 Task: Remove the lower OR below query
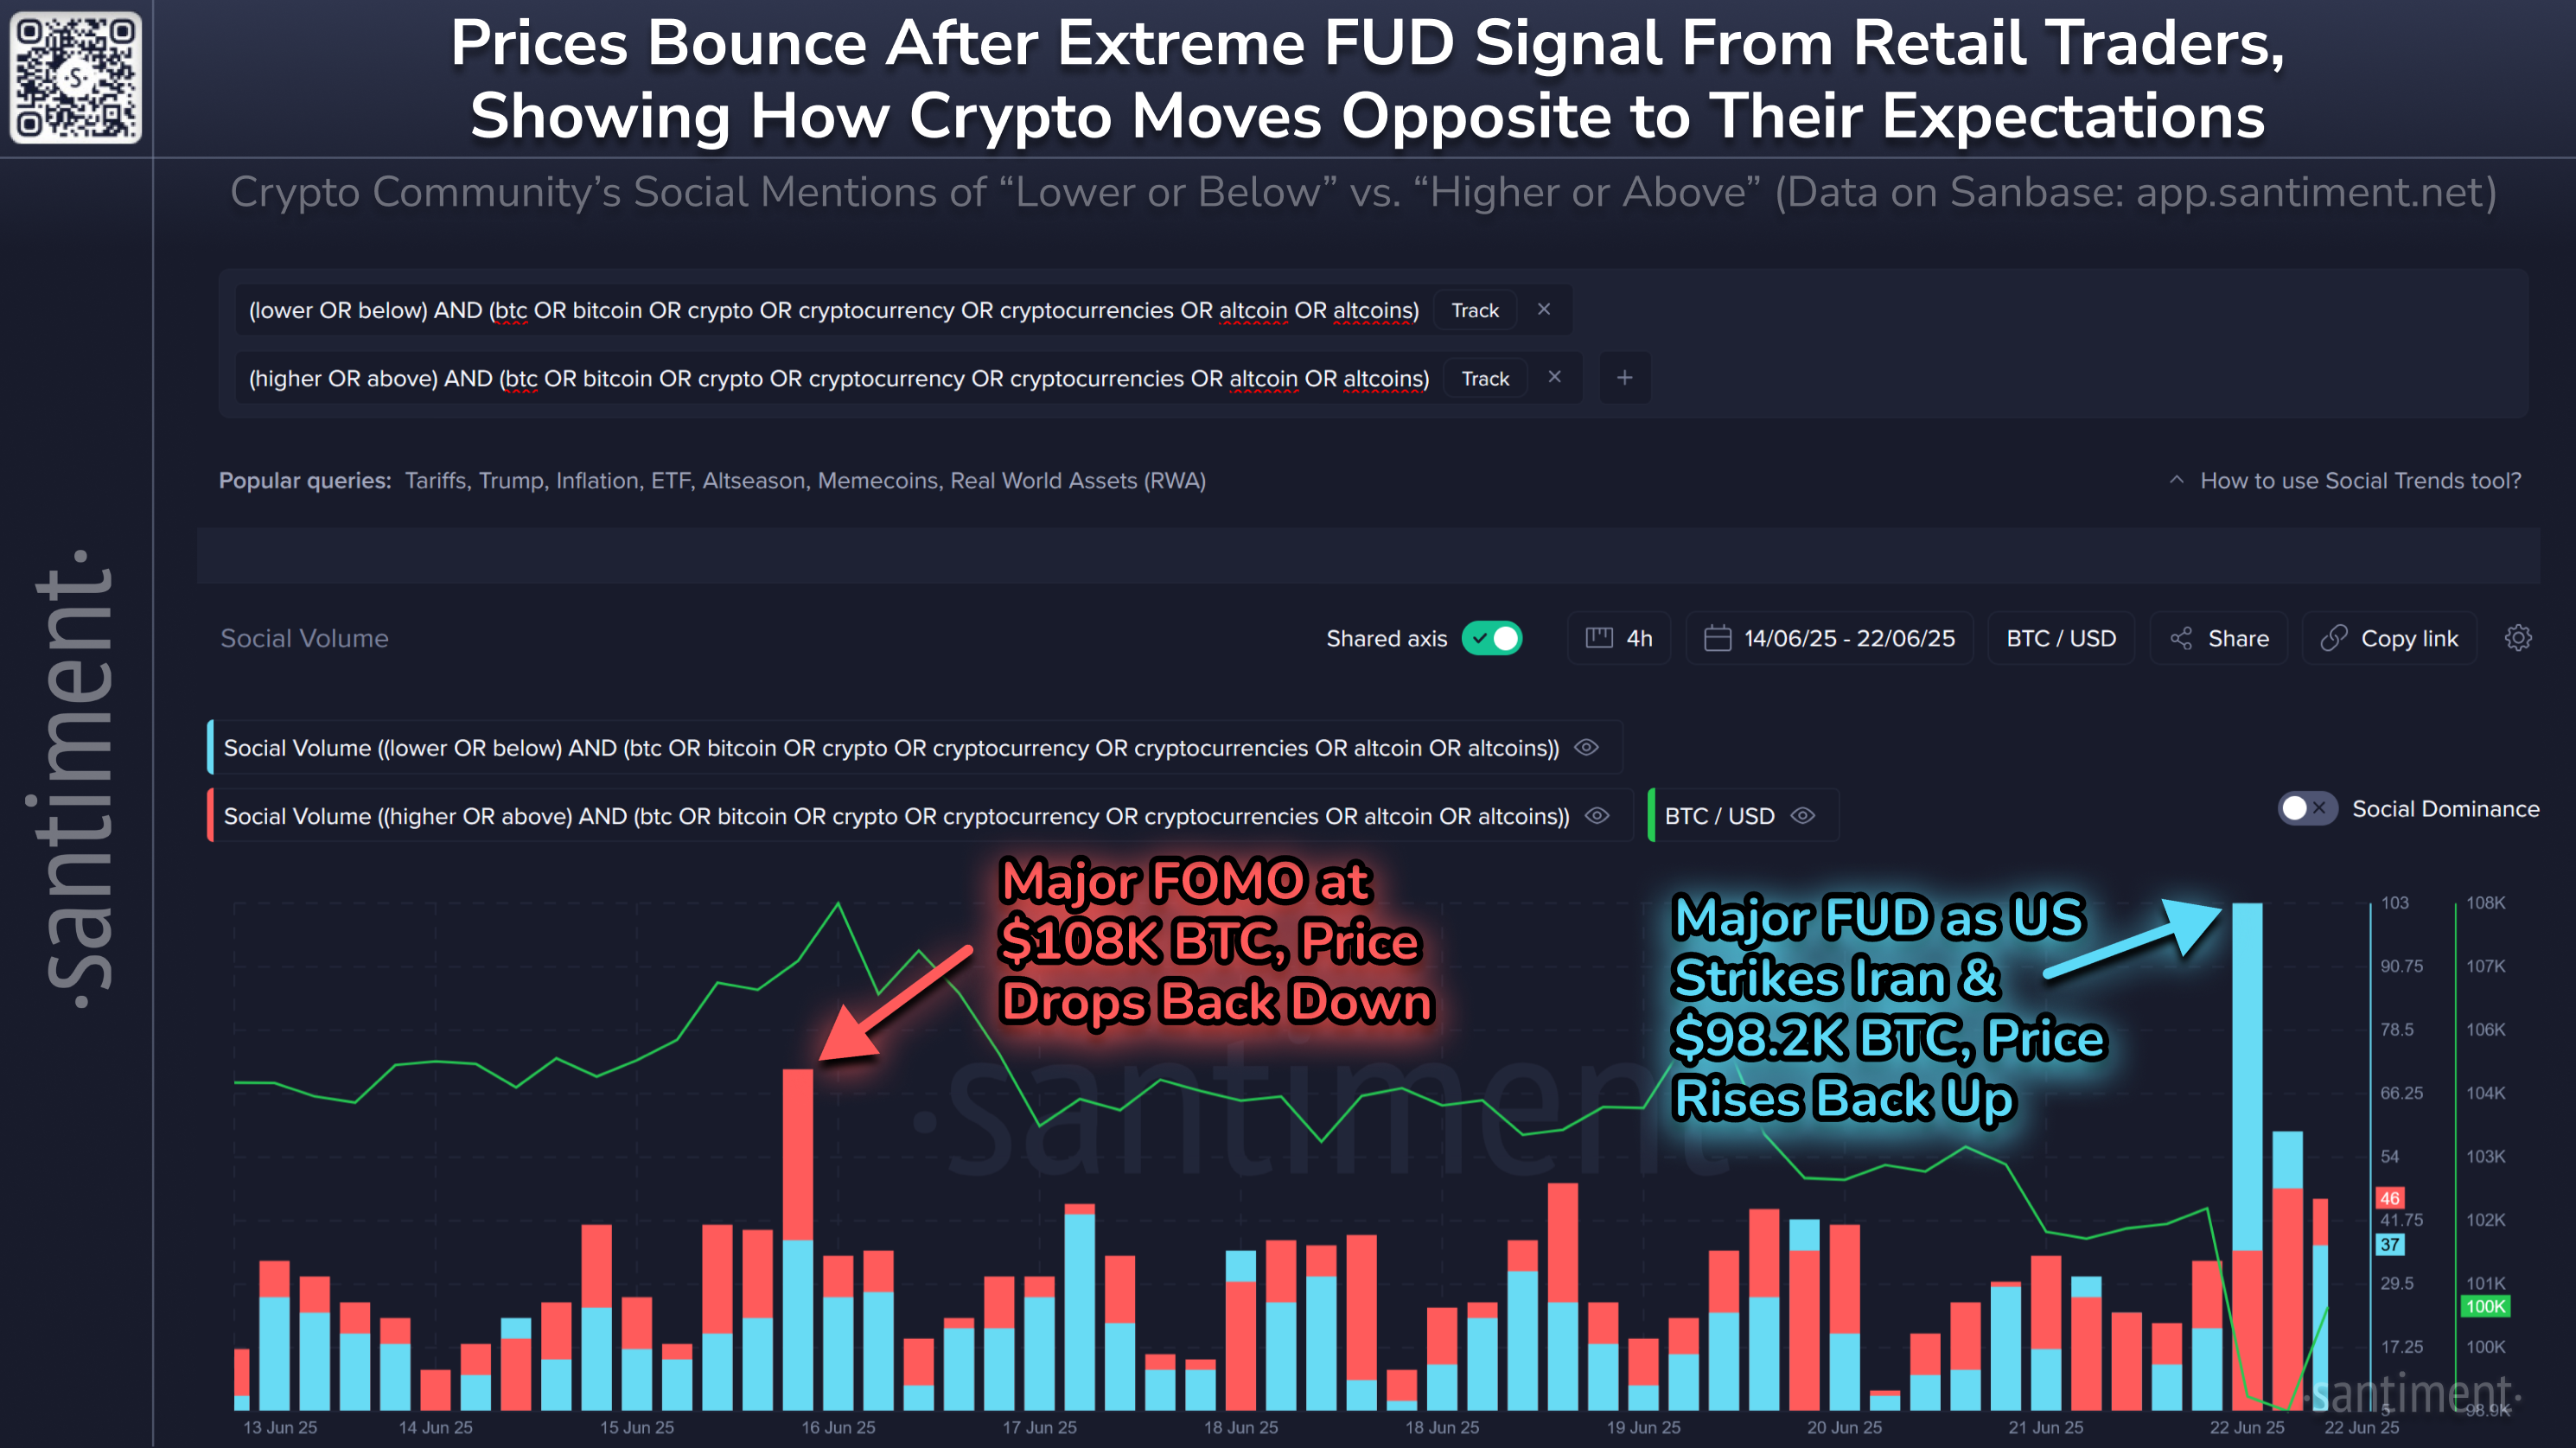(1543, 310)
